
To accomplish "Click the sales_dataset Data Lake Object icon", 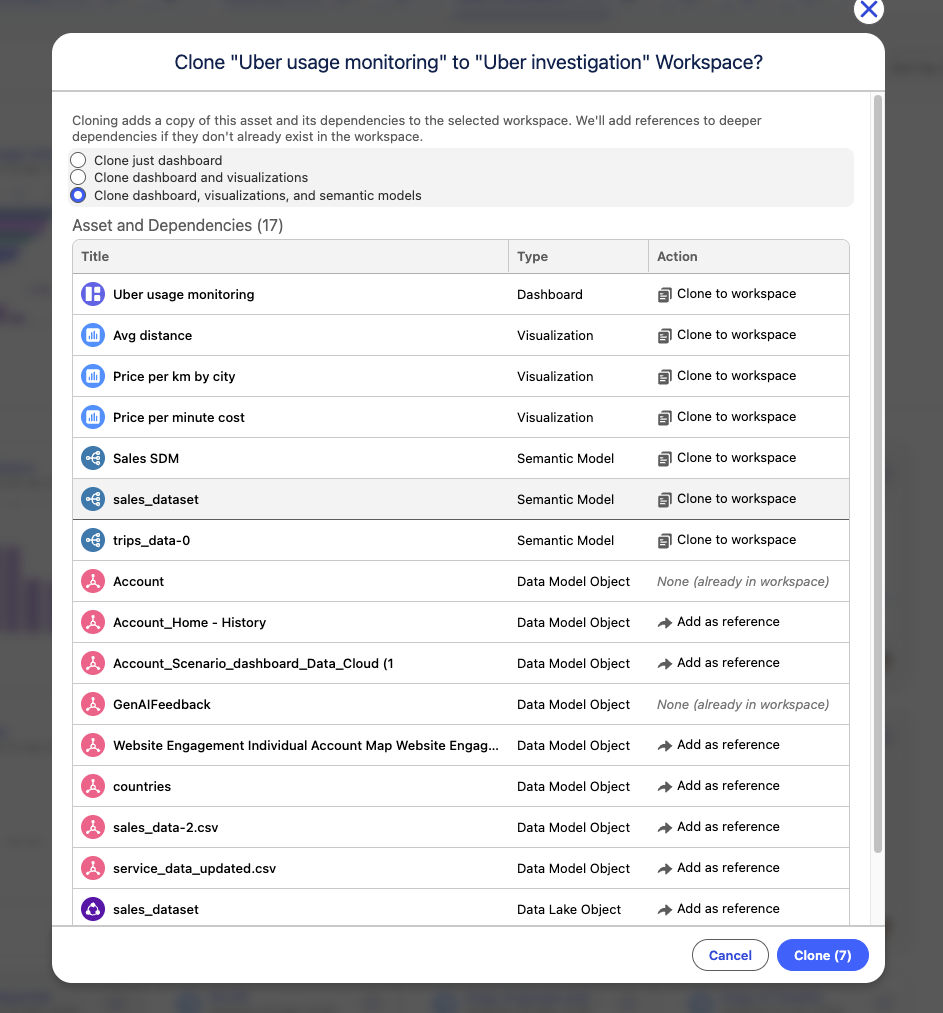I will [x=93, y=910].
